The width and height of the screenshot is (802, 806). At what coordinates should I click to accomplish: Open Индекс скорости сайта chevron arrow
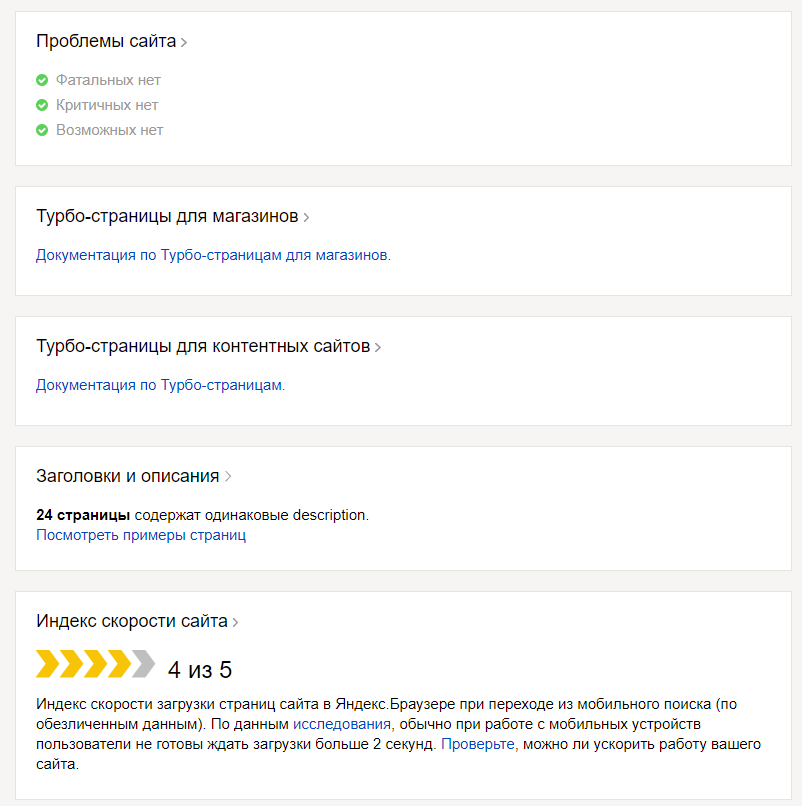[x=236, y=622]
